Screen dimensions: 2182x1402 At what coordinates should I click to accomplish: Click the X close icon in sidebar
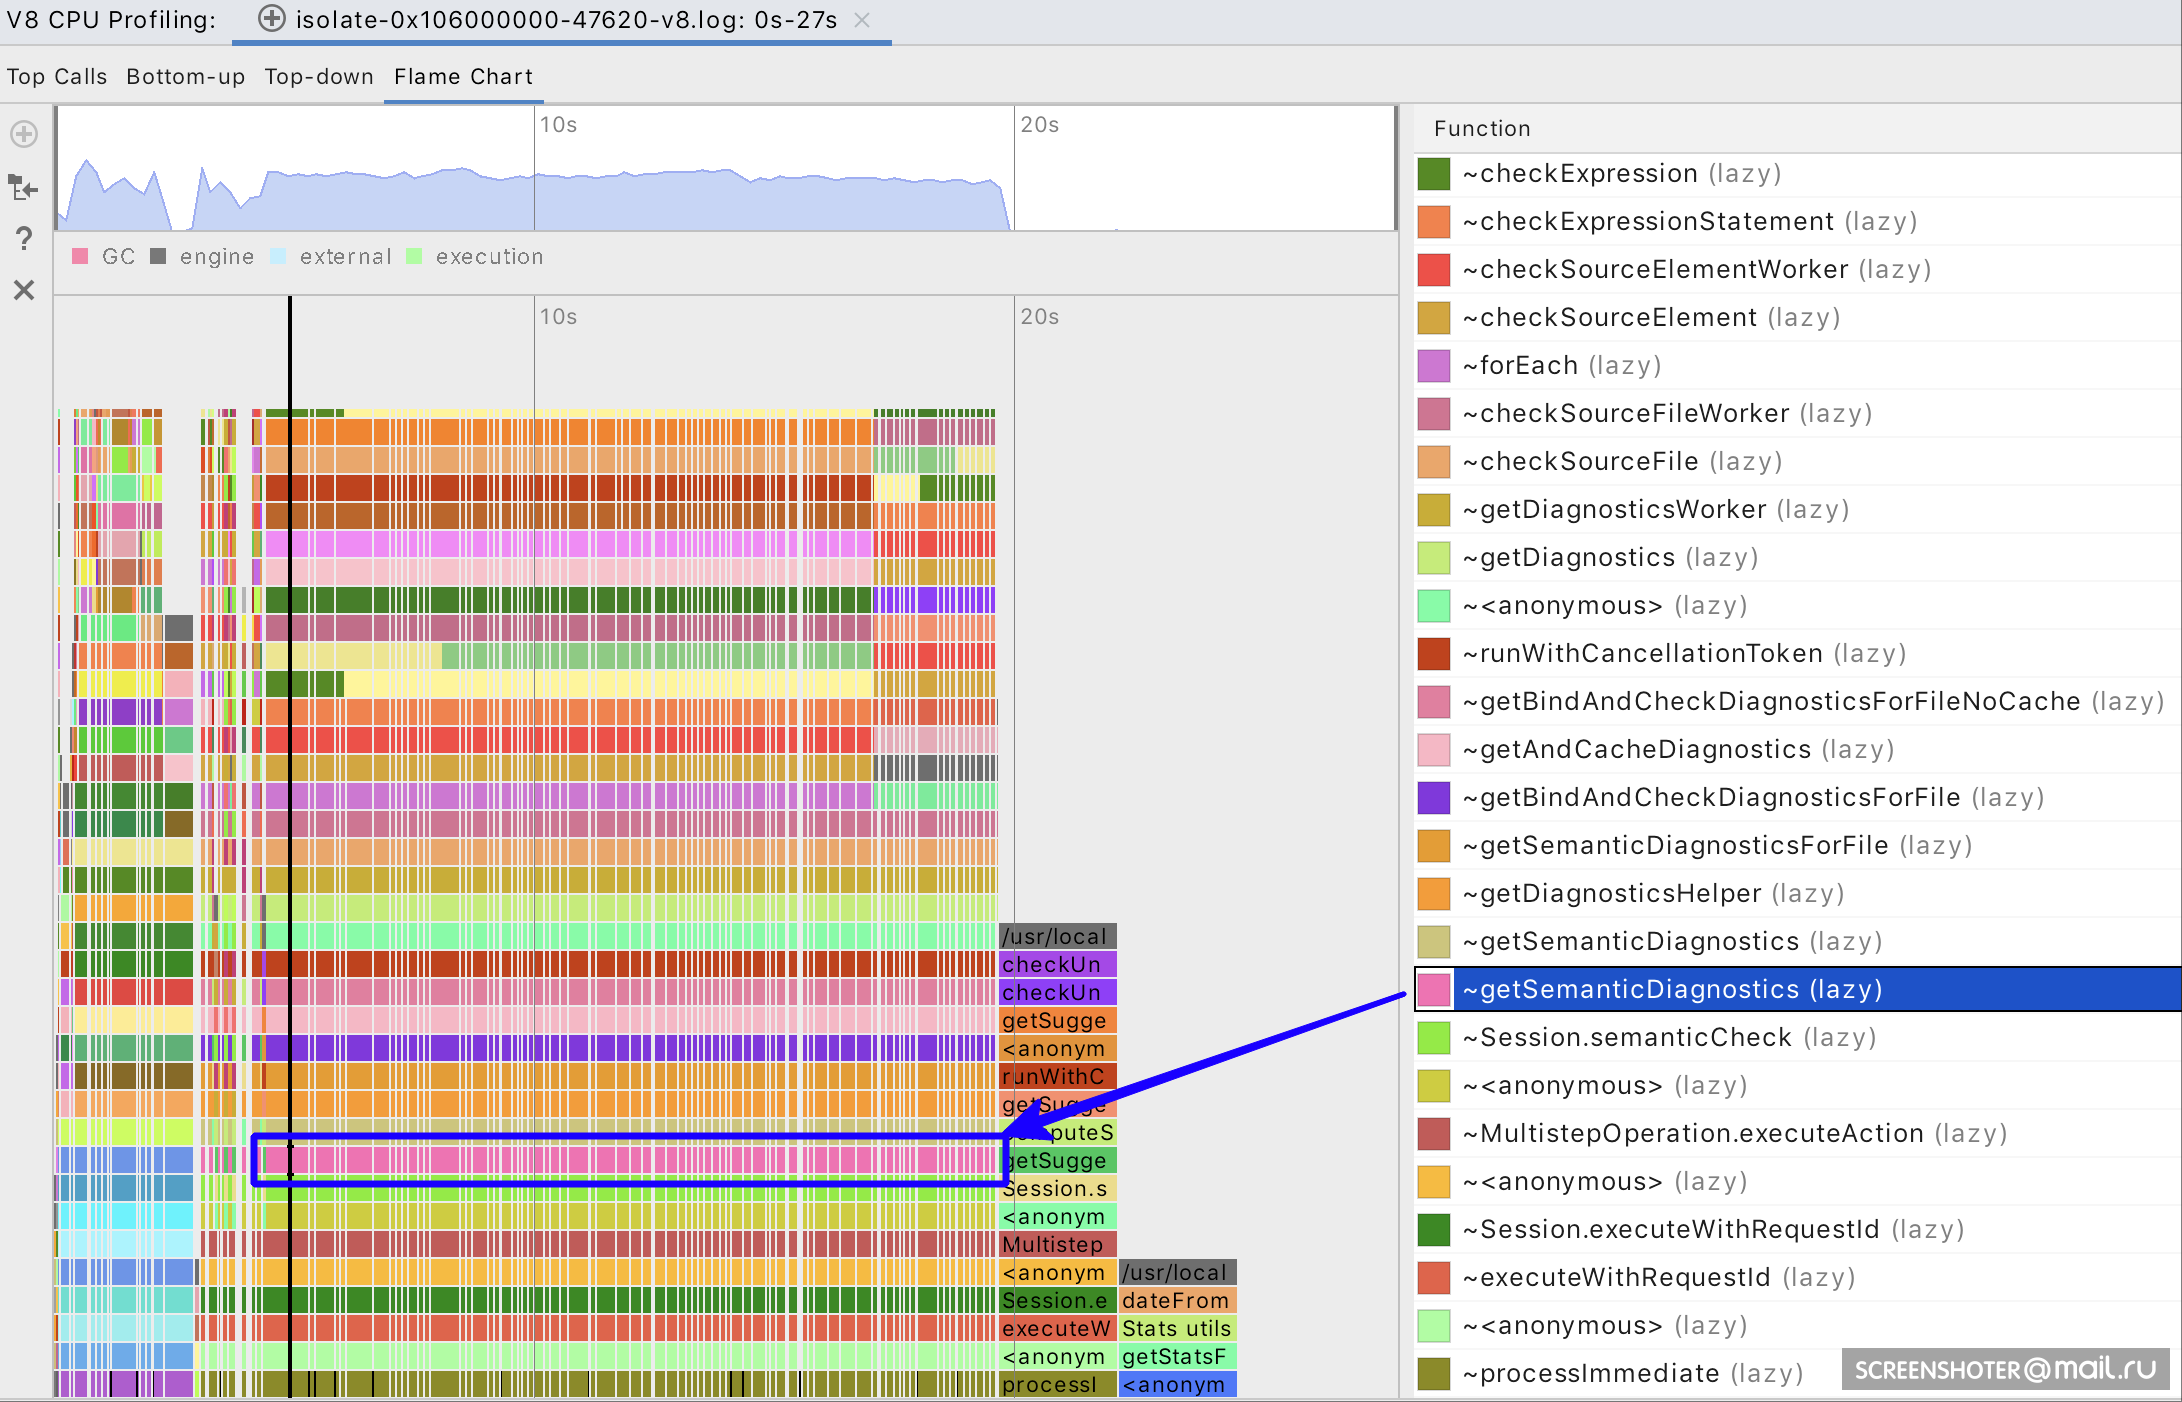[24, 290]
